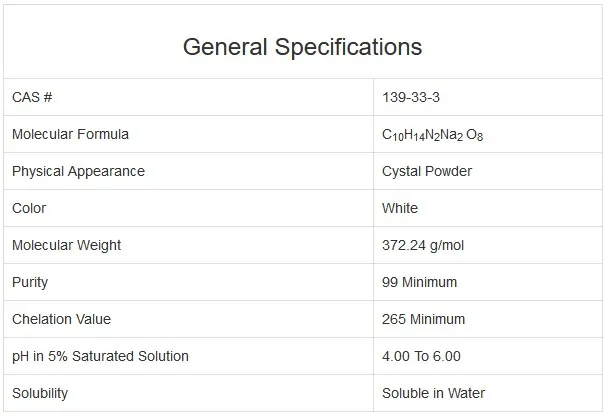Select the Chelation Value label

point(61,319)
